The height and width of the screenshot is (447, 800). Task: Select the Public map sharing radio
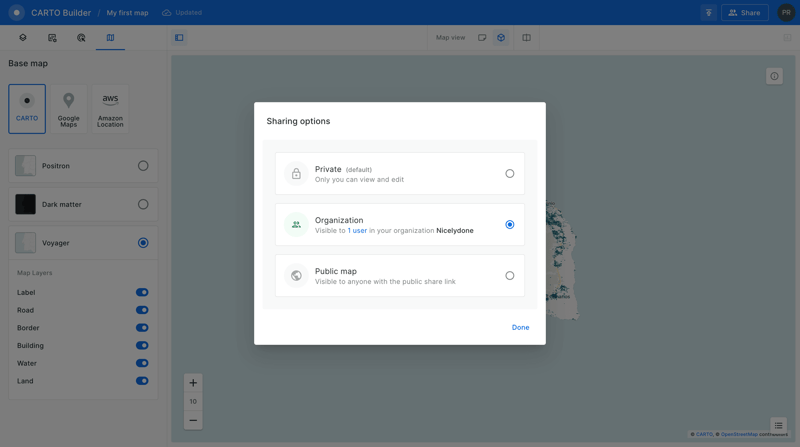[510, 276]
